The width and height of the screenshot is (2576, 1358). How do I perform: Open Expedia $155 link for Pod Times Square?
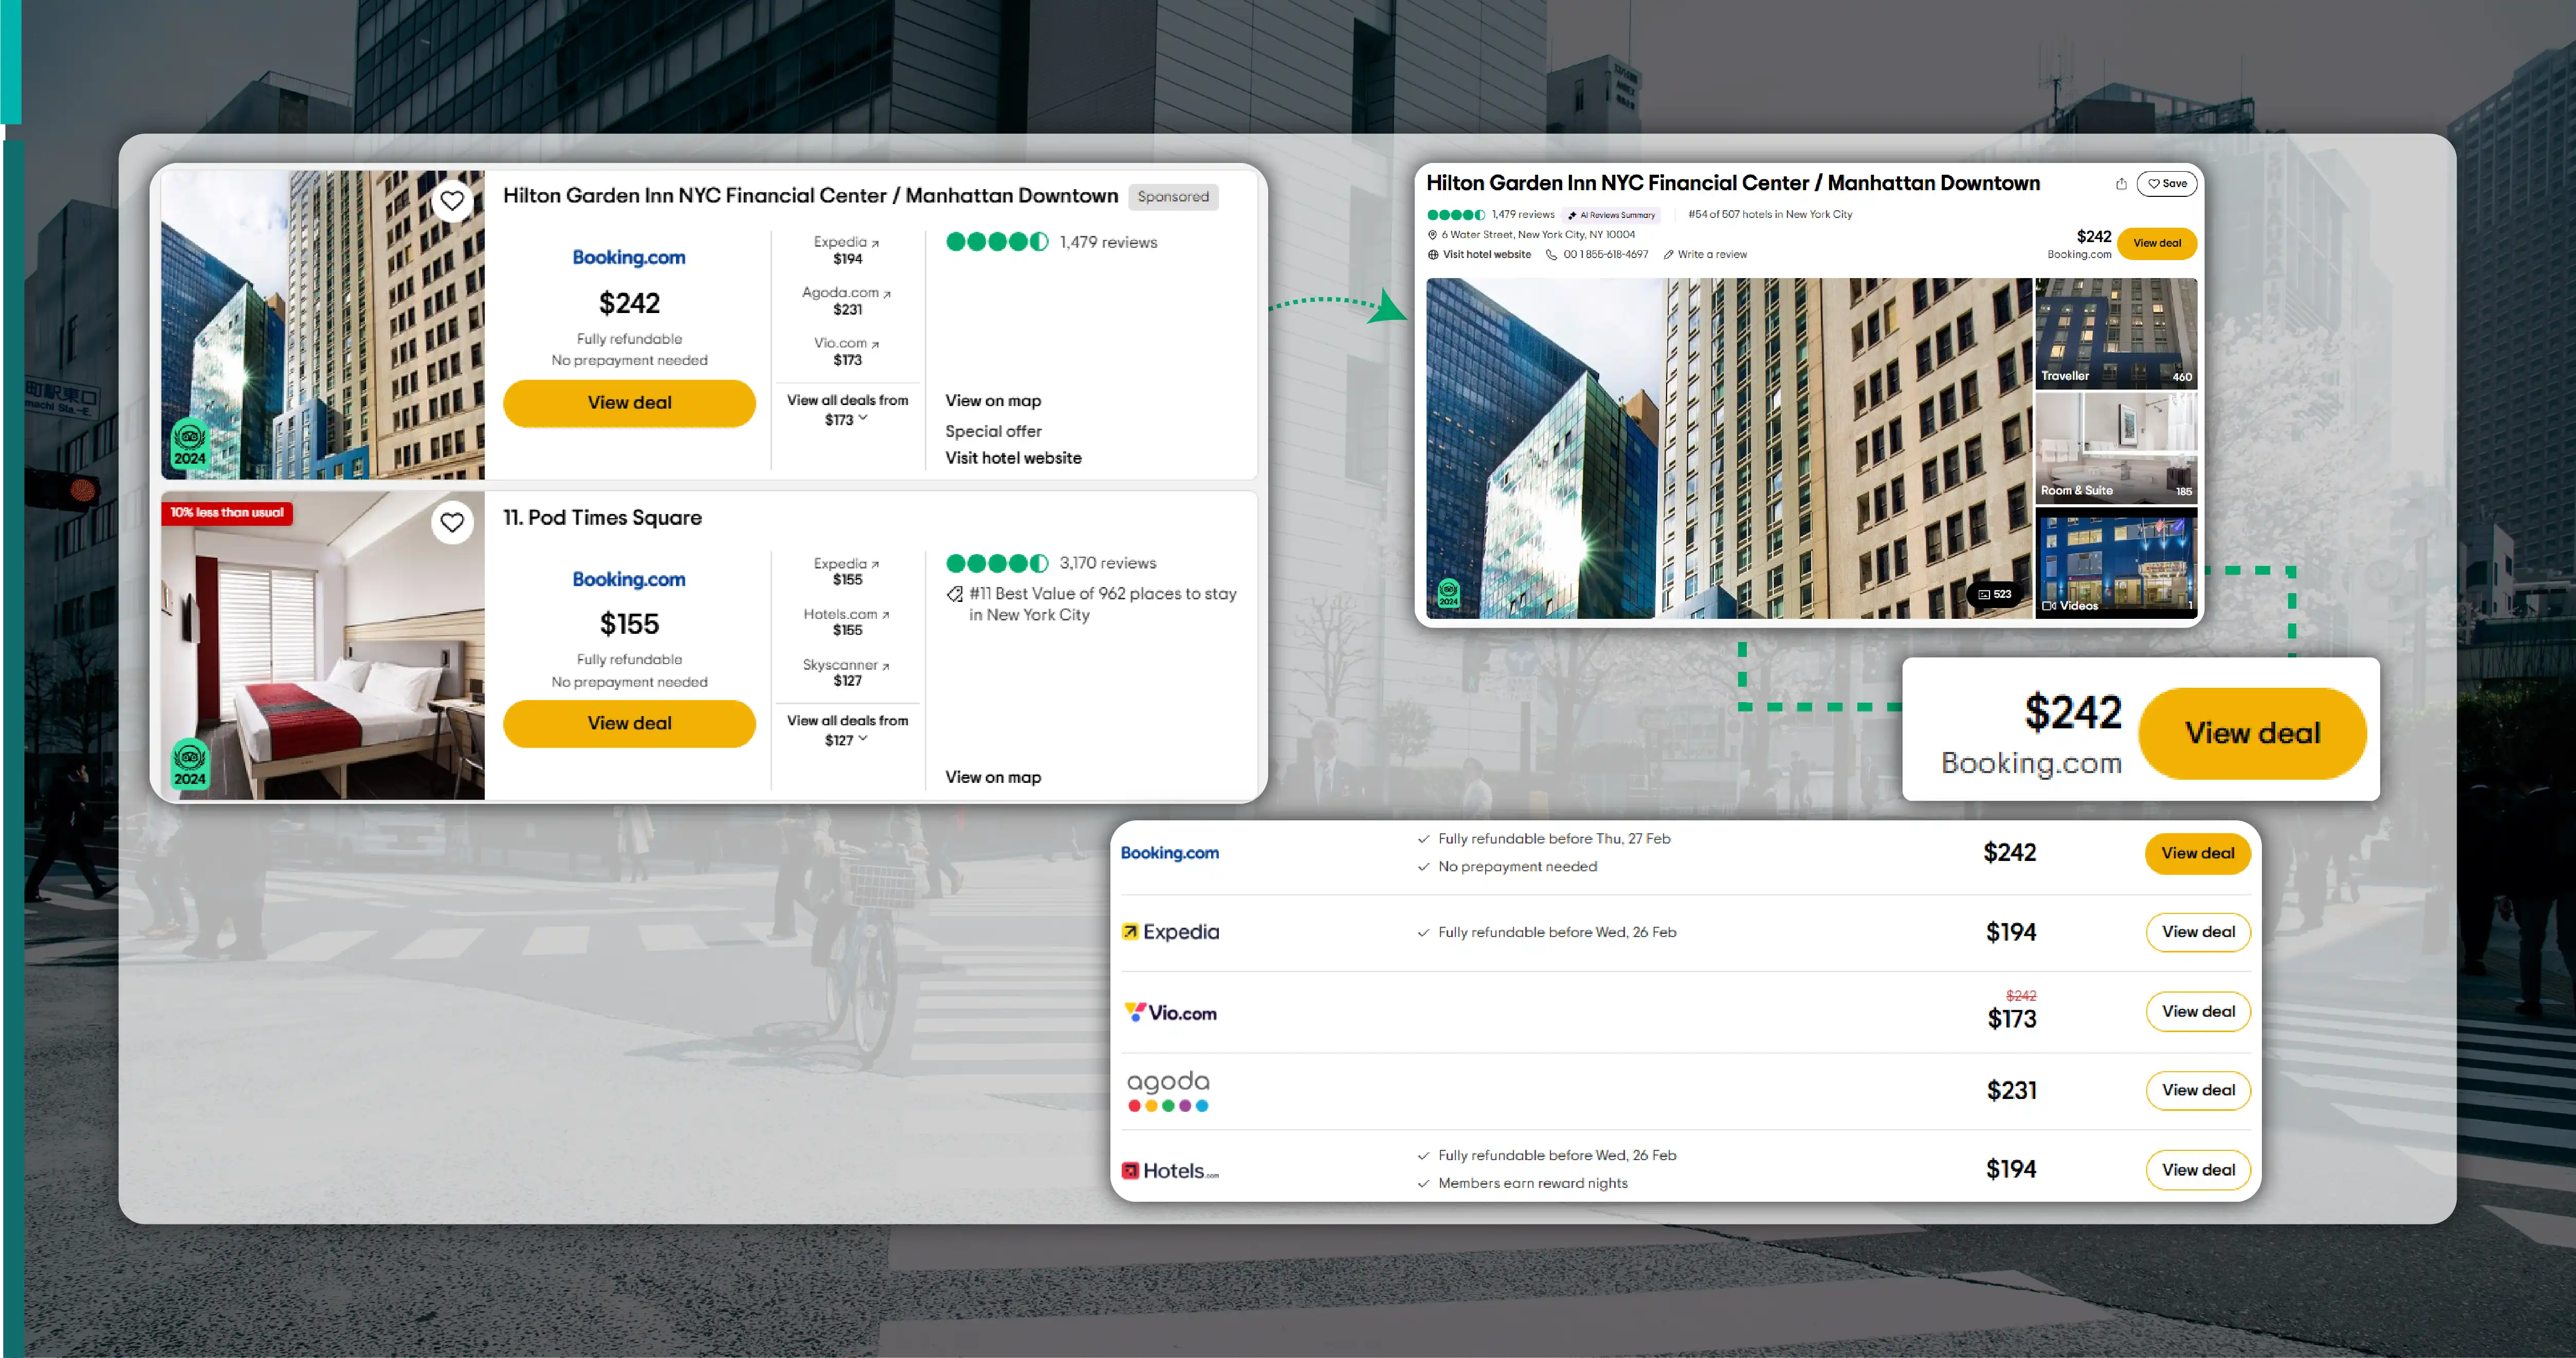(x=847, y=571)
